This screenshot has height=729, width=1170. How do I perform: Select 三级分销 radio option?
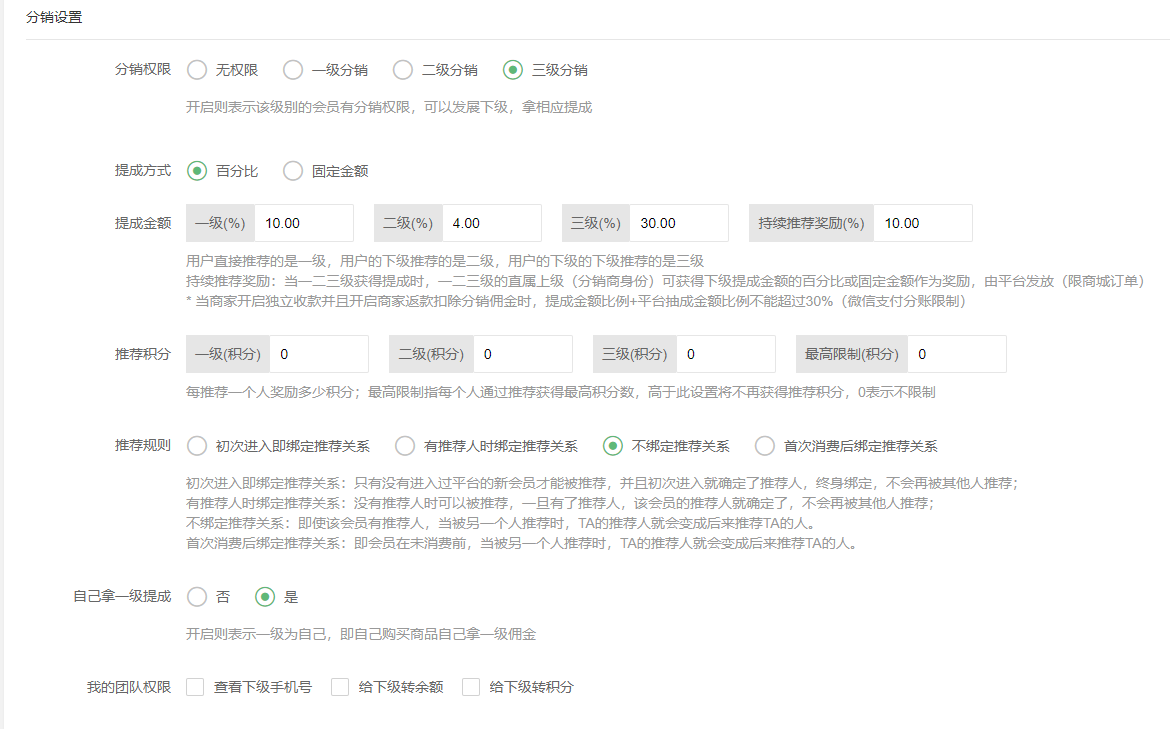(x=513, y=70)
